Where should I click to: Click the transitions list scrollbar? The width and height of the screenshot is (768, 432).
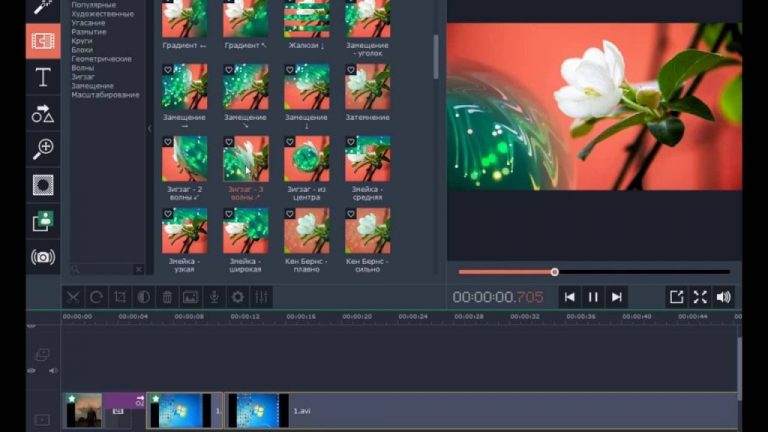pos(435,56)
